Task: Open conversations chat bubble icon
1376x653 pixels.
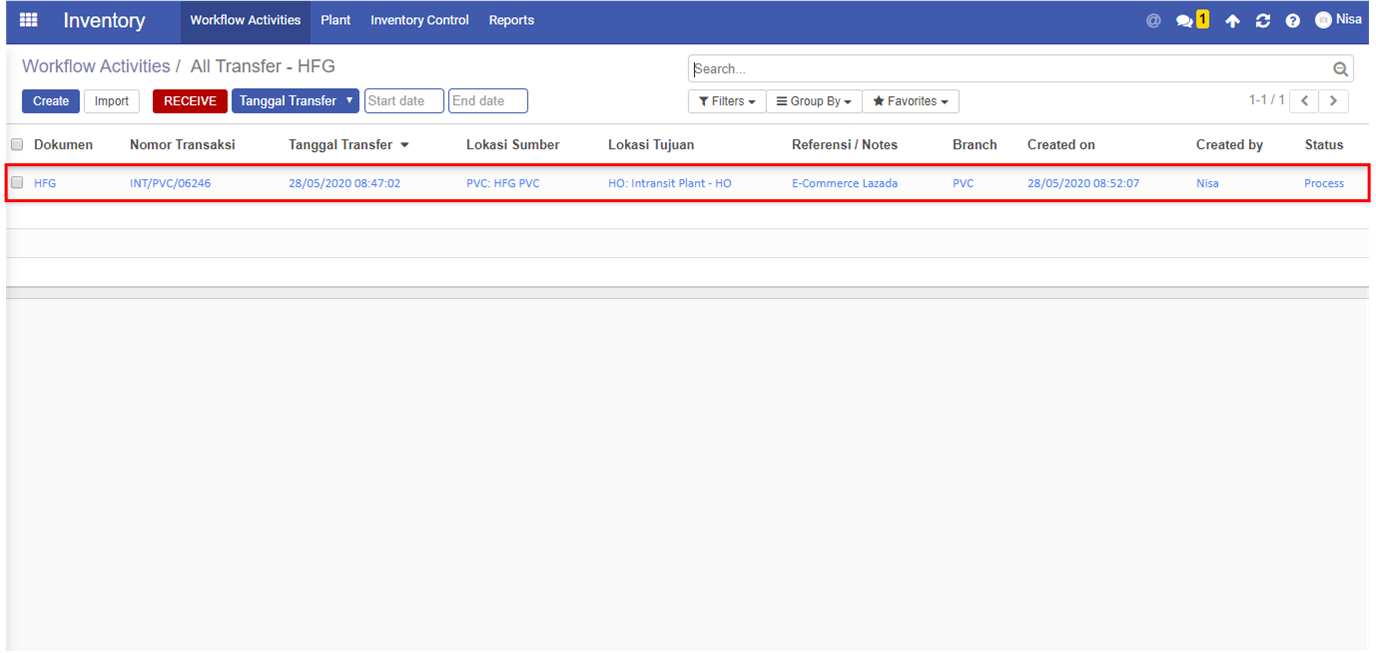Action: click(1185, 21)
